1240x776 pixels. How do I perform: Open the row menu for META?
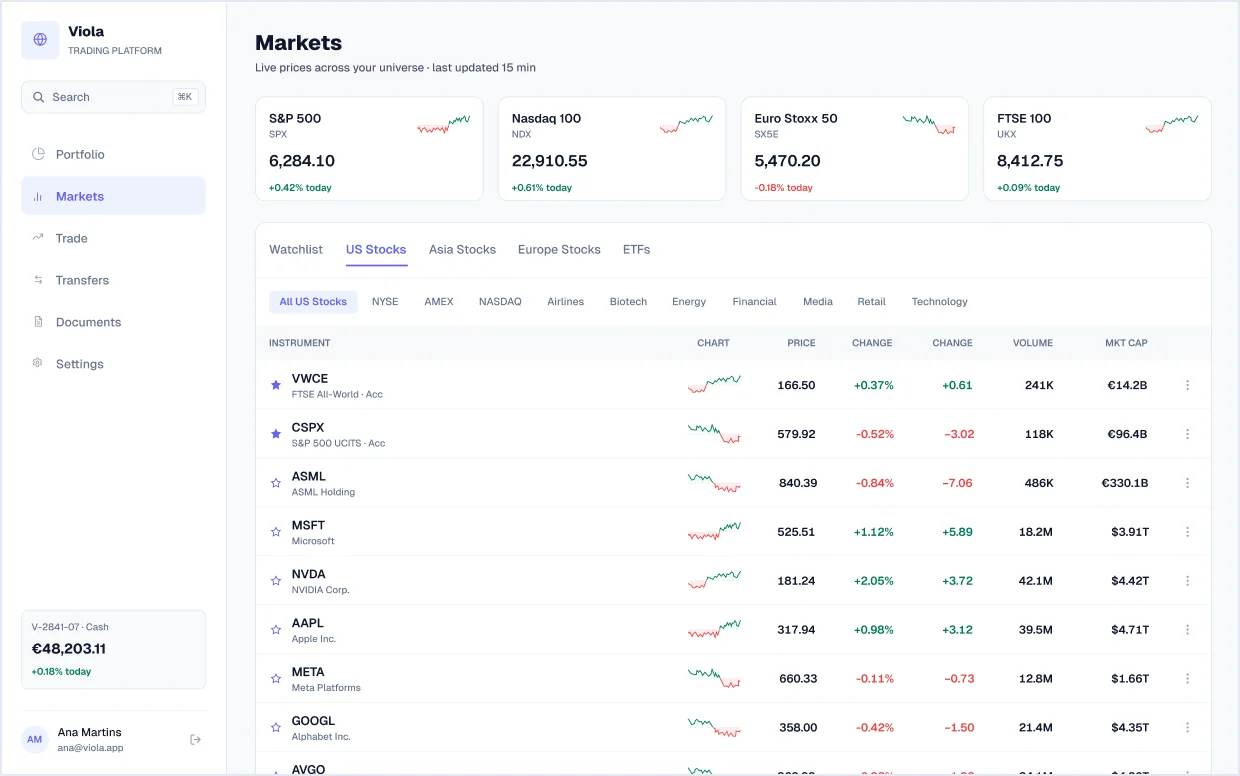[1187, 679]
